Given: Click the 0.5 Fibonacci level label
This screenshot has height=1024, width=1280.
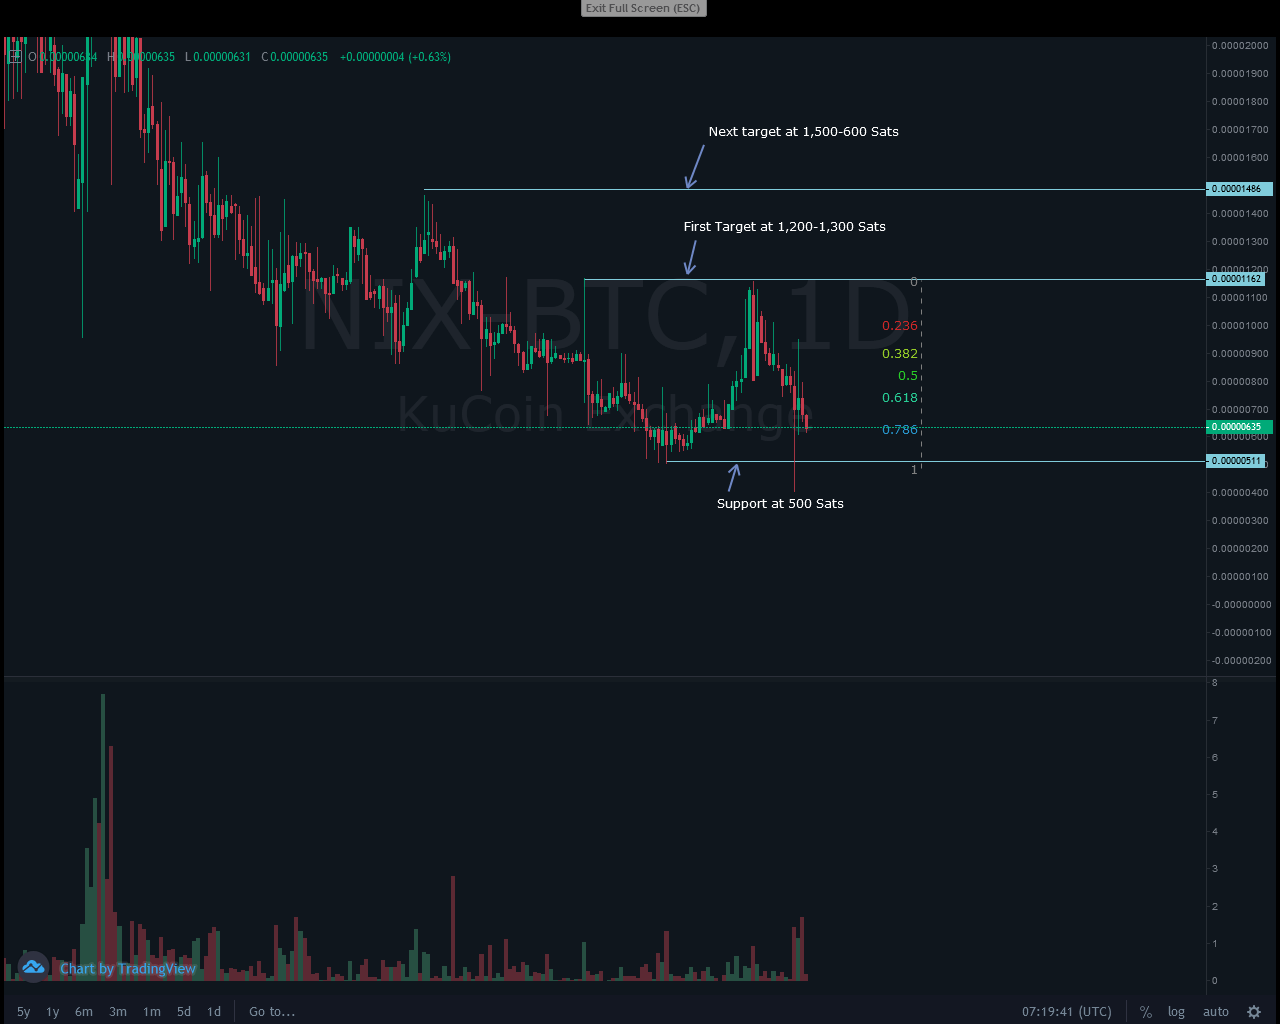Looking at the screenshot, I should (x=908, y=376).
